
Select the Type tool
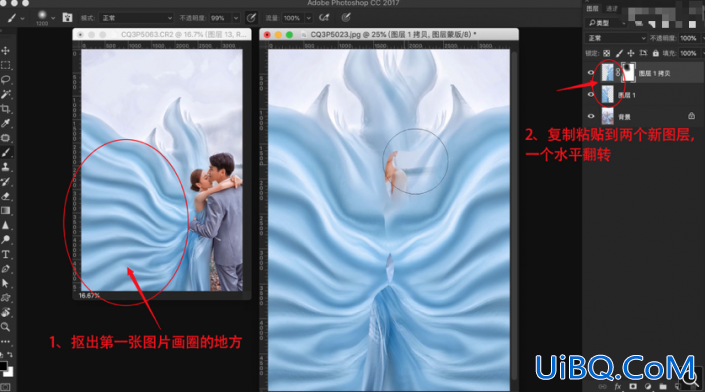(6, 254)
